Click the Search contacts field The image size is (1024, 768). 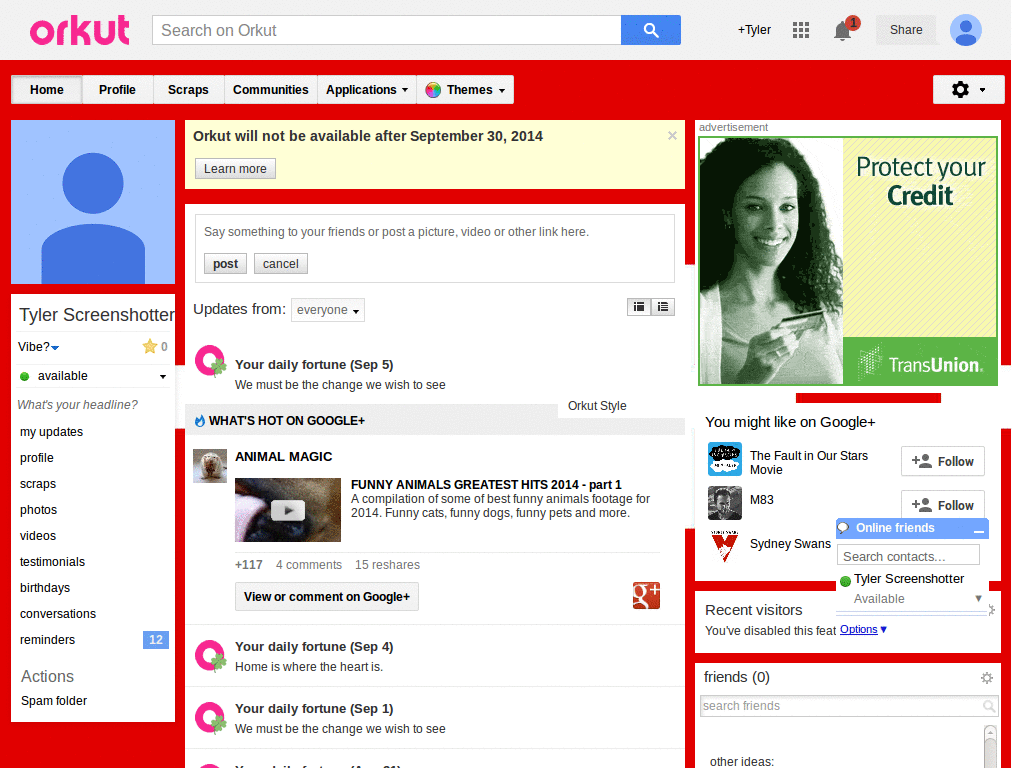(908, 556)
